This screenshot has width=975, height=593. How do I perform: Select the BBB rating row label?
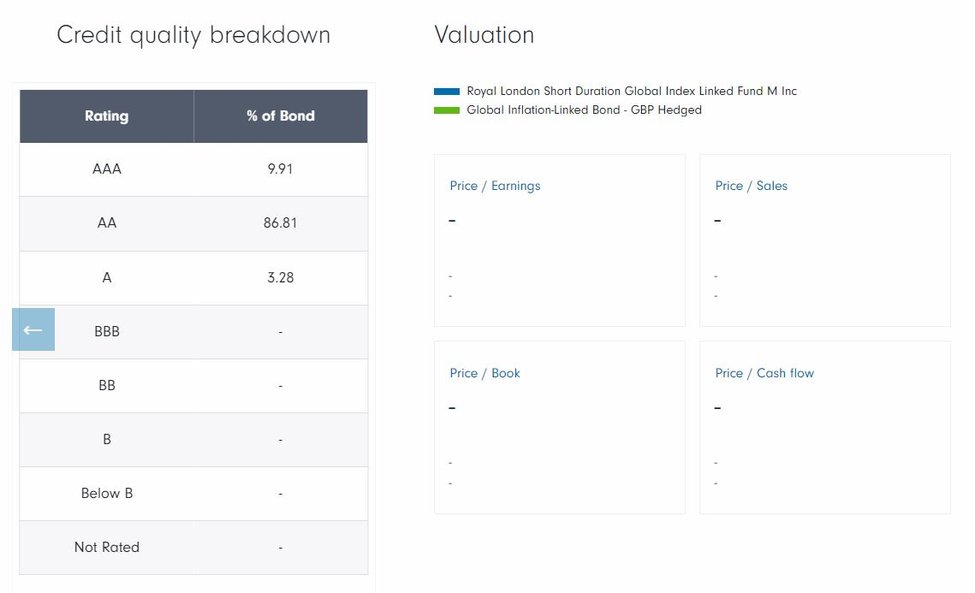point(107,331)
